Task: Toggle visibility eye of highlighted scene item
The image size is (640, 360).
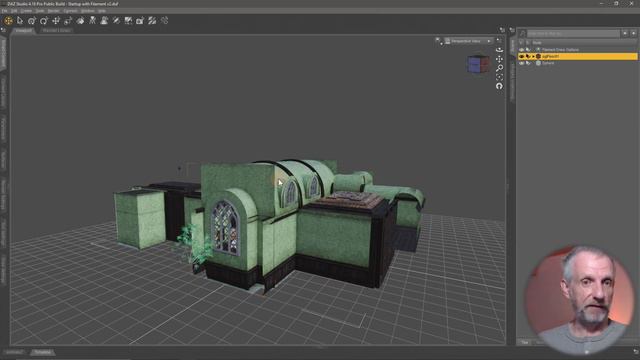Action: tap(521, 56)
